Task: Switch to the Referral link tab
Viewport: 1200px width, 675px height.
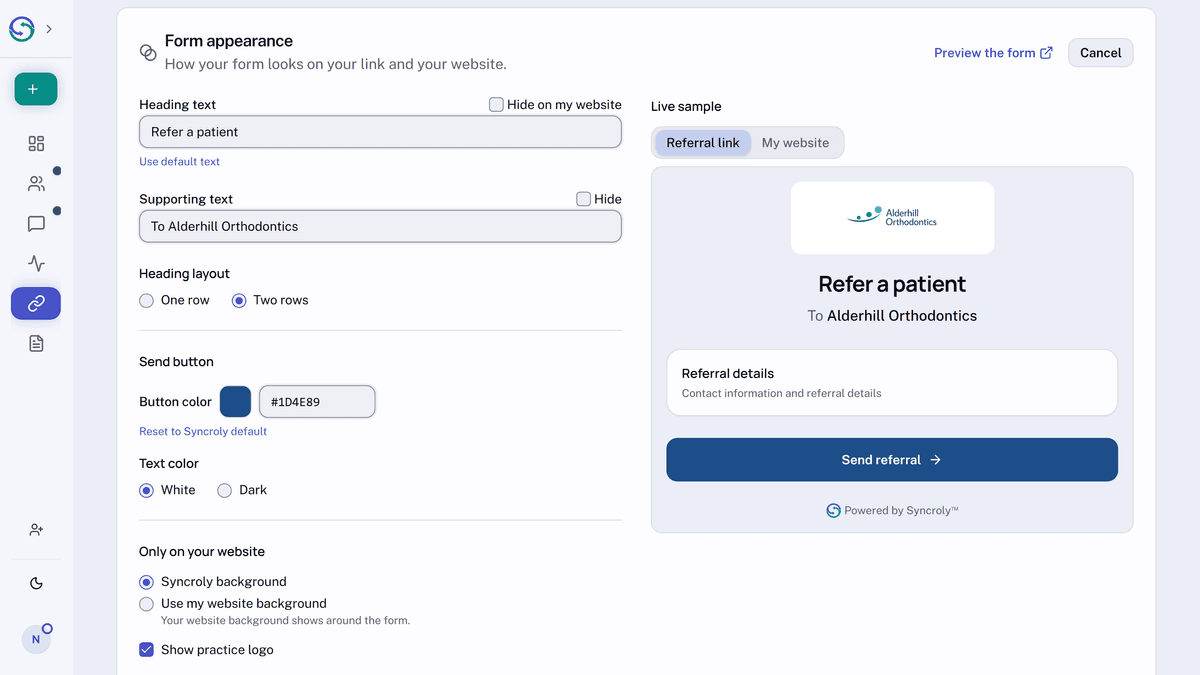Action: [703, 143]
